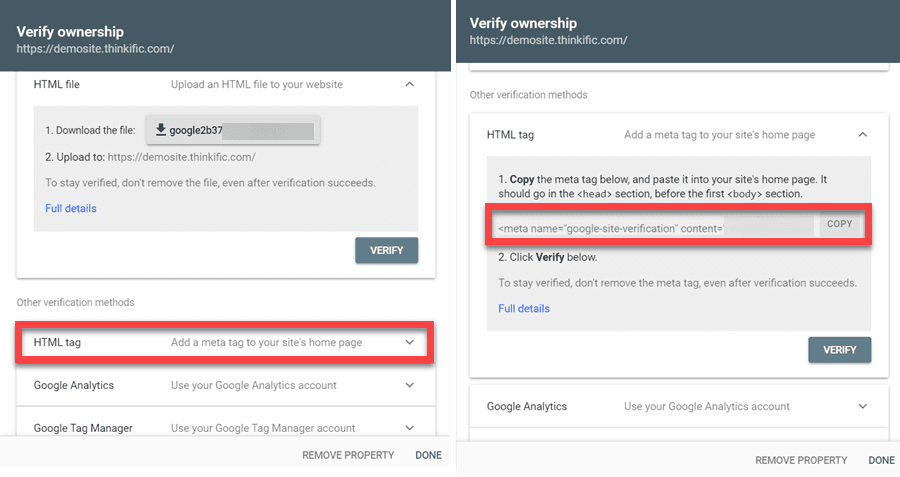Viewport: 900px width, 477px height.
Task: Expand Google Tag Manager chevron
Action: [409, 428]
